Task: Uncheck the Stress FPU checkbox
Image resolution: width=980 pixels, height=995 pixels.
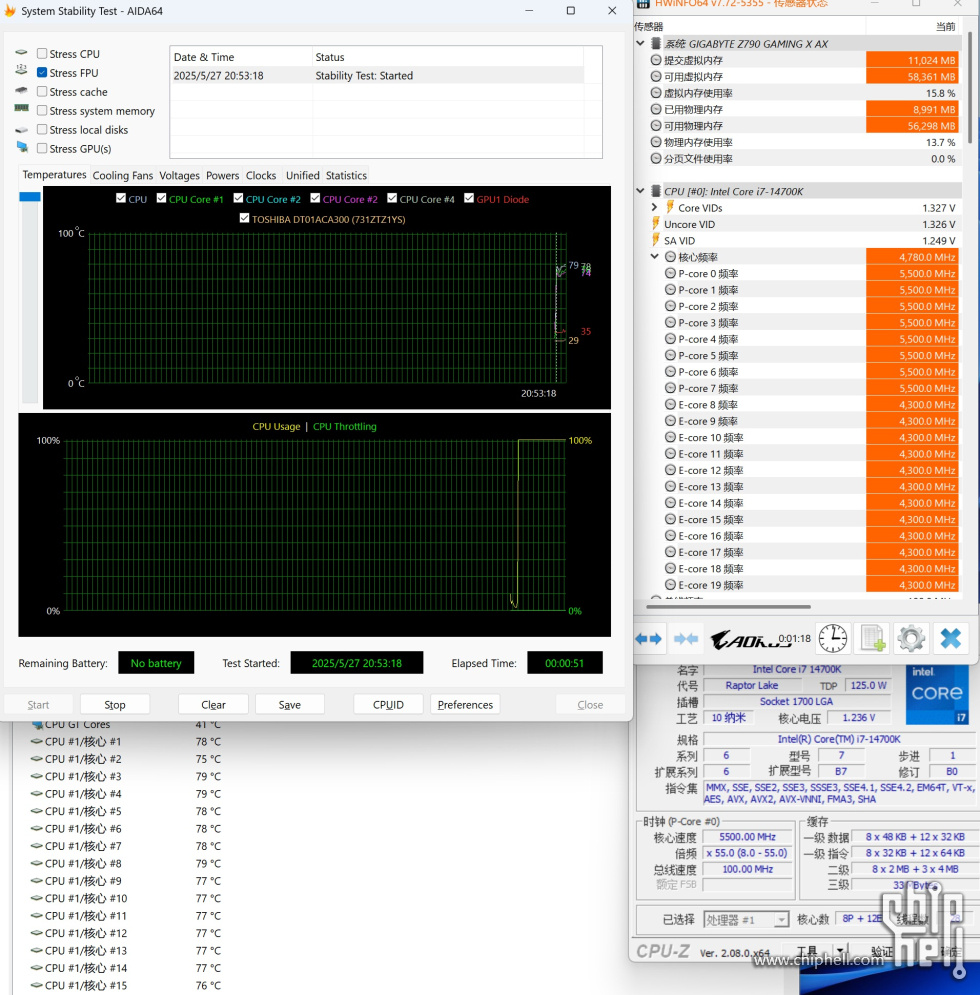Action: (x=42, y=72)
